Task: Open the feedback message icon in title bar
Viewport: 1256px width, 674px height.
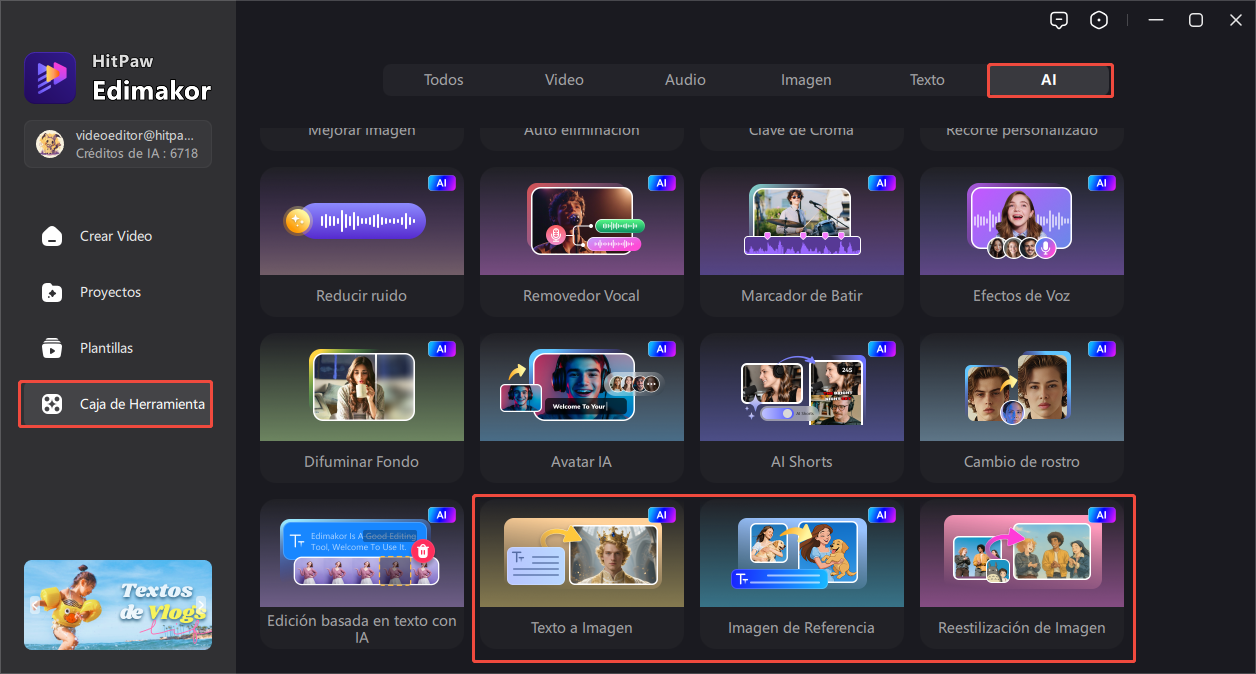Action: (x=1059, y=20)
